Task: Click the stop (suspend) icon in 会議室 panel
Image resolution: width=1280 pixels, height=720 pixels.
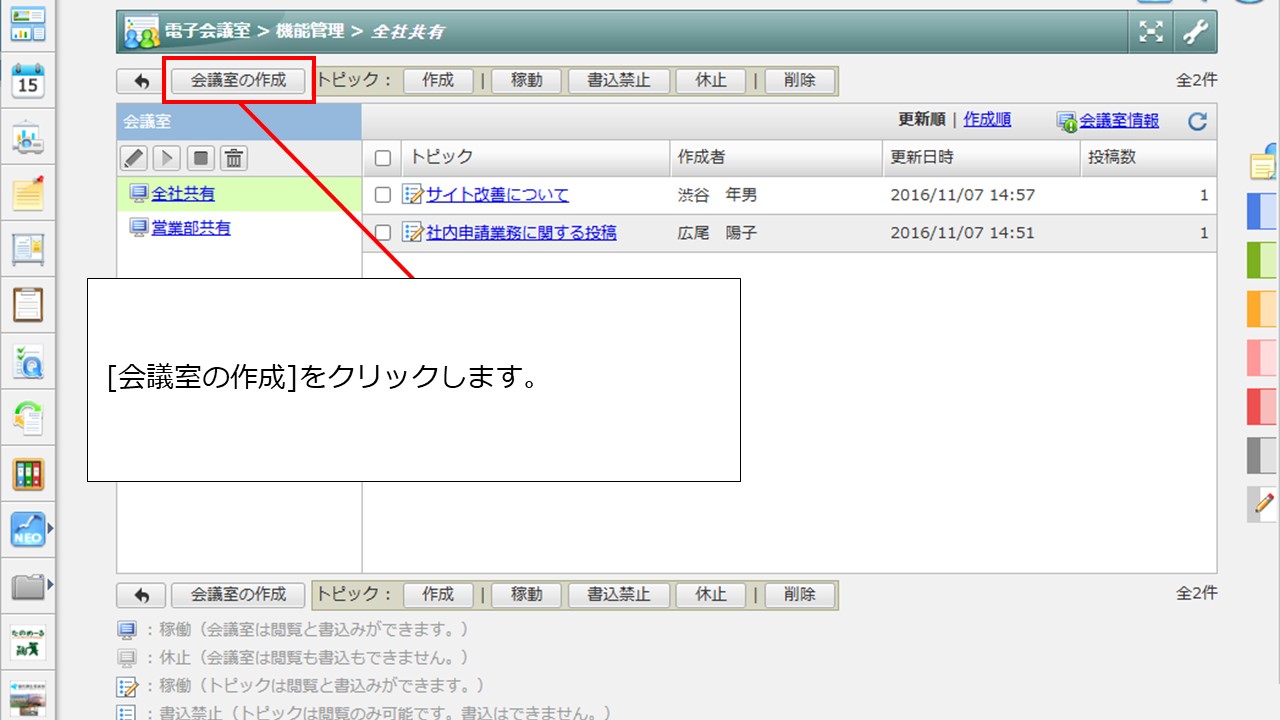Action: [x=200, y=158]
